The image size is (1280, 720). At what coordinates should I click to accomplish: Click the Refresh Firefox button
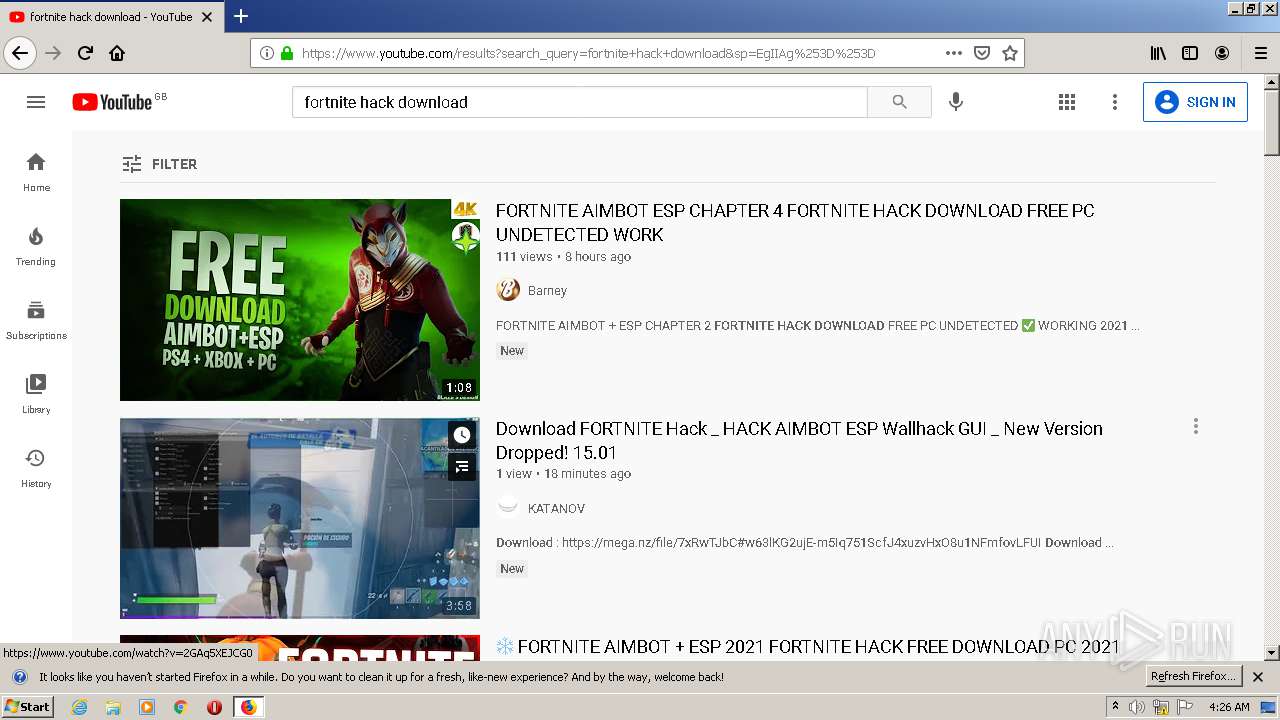1193,677
